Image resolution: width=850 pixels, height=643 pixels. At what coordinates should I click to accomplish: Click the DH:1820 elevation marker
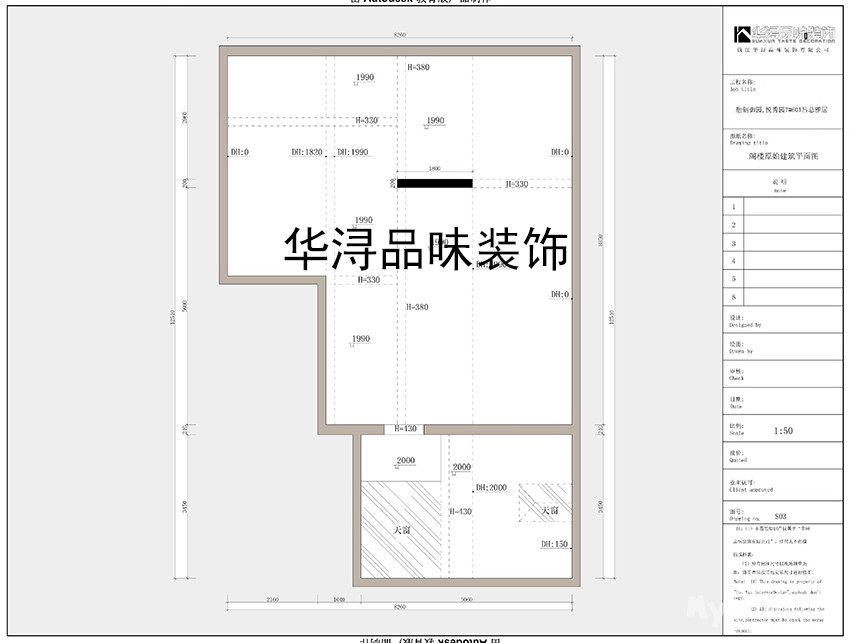(x=307, y=153)
